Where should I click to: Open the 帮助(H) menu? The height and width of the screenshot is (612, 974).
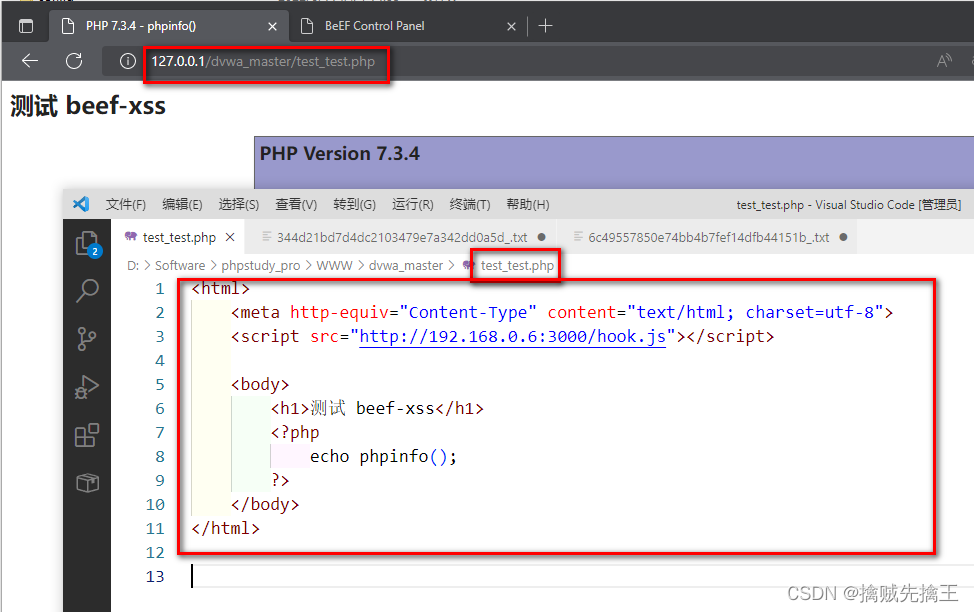coord(527,204)
